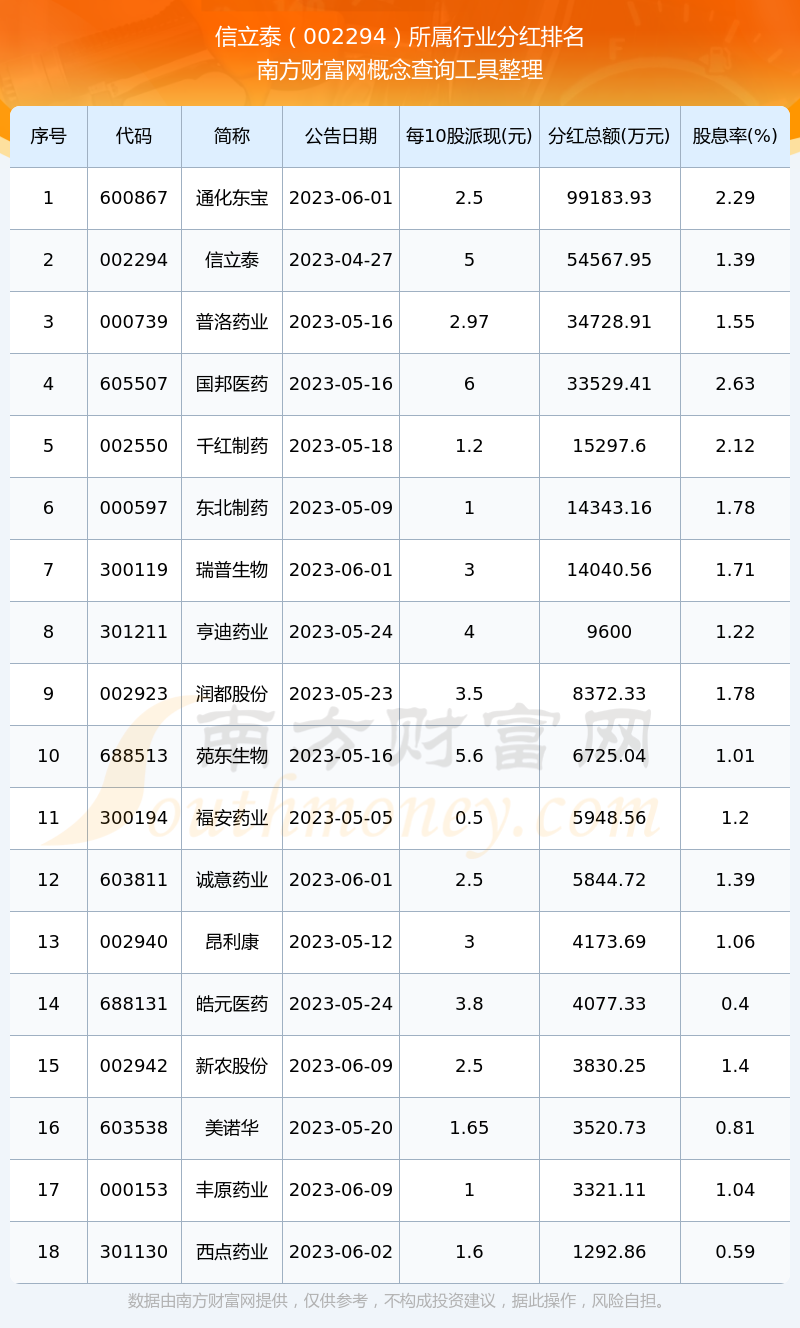Viewport: 800px width, 1328px height.
Task: Select the name 普洛药业
Action: coord(232,322)
